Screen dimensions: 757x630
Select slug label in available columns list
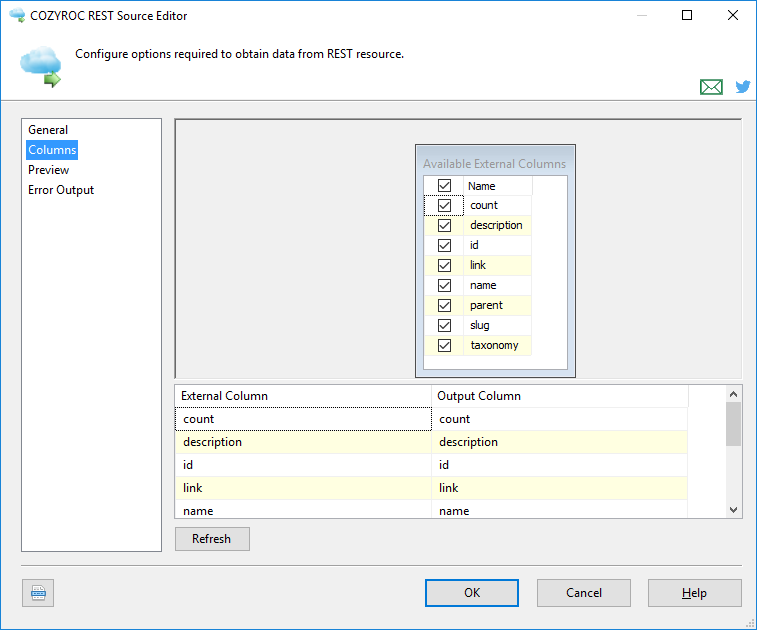(x=480, y=325)
